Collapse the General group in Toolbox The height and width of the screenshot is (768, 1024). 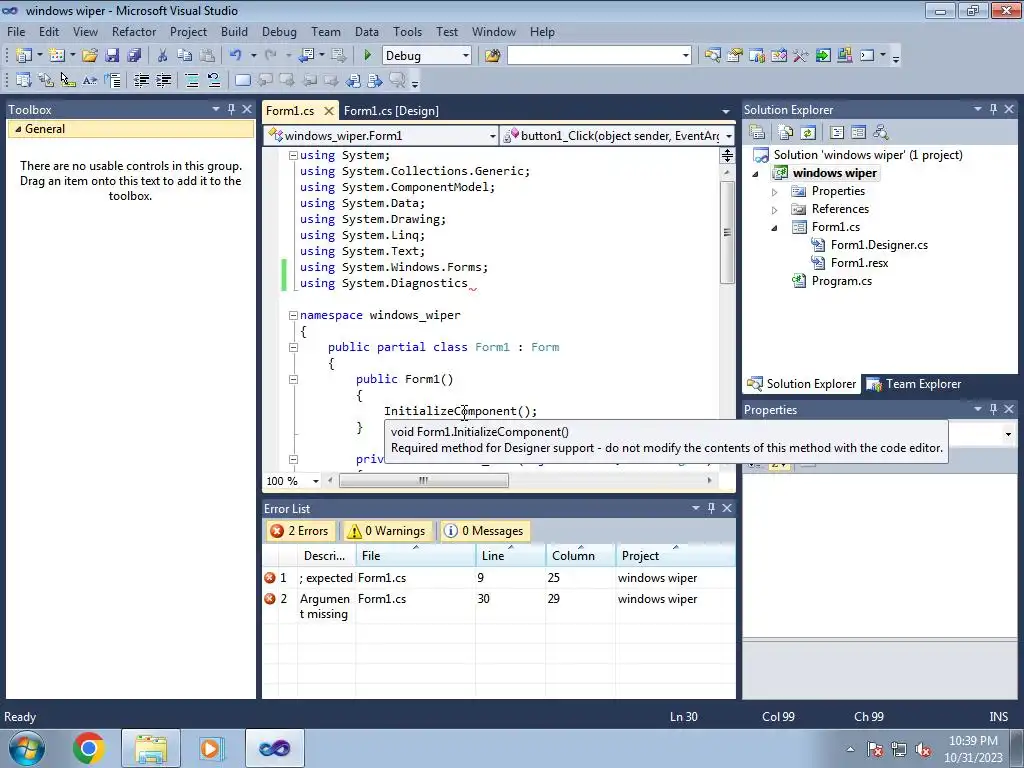[x=18, y=129]
